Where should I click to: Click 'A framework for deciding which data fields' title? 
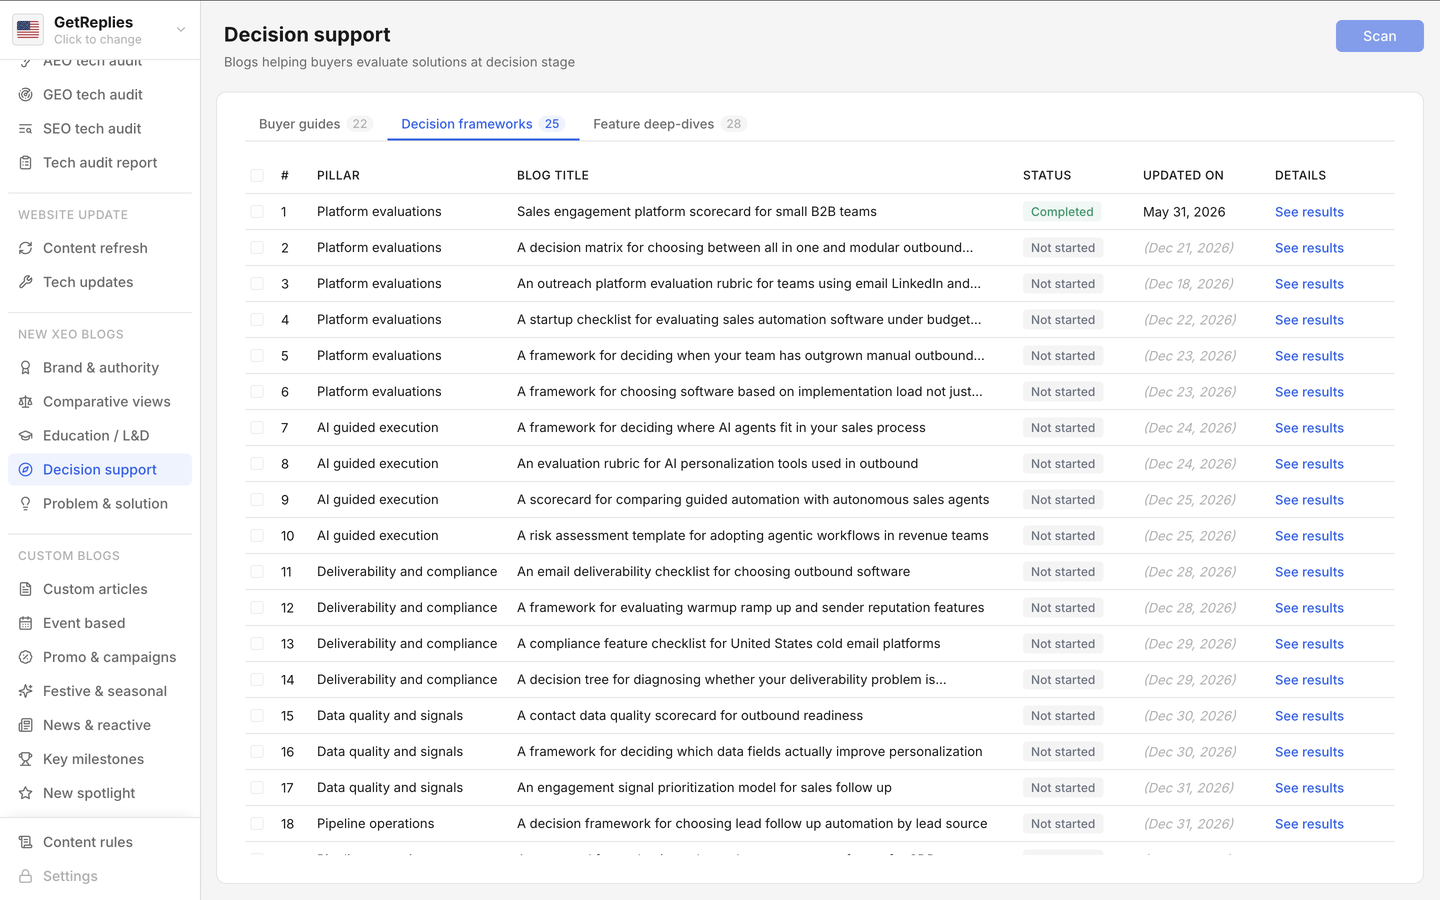[750, 752]
